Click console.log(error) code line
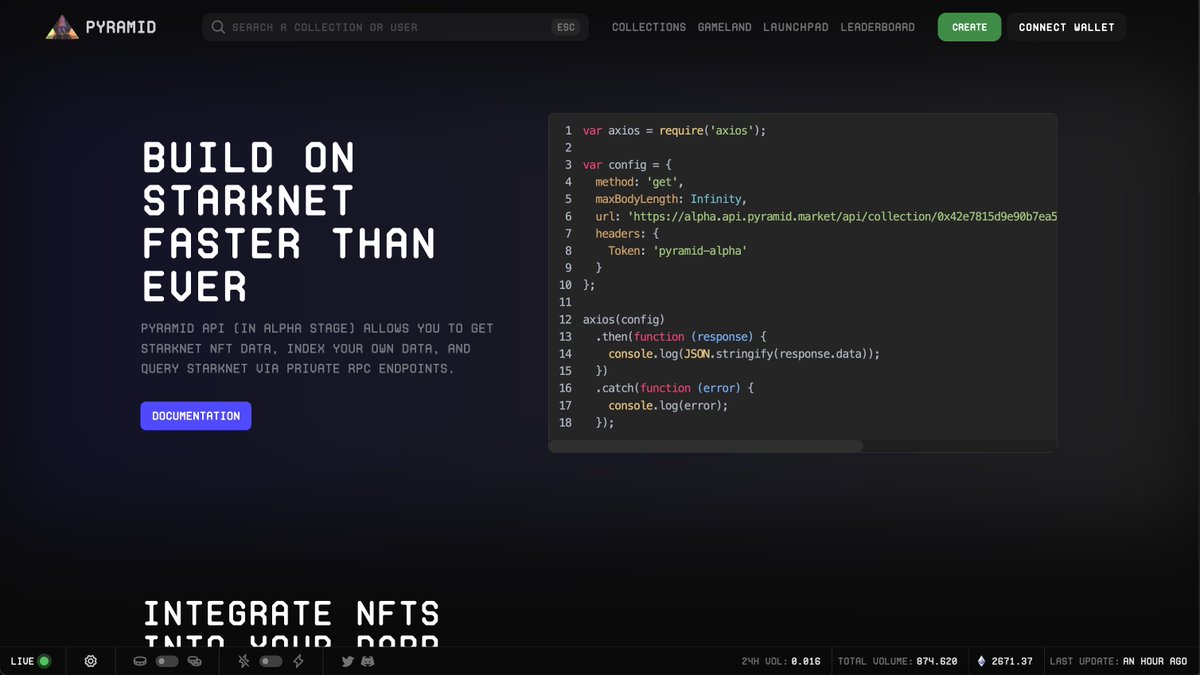The width and height of the screenshot is (1200, 675). pyautogui.click(x=668, y=405)
